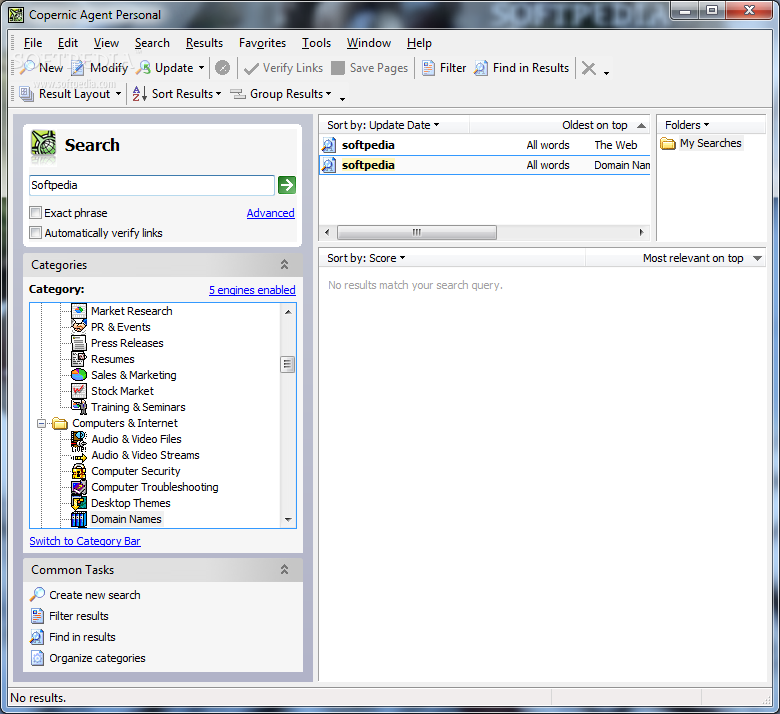This screenshot has width=780, height=714.
Task: Open the Update dropdown arrow
Action: (201, 68)
